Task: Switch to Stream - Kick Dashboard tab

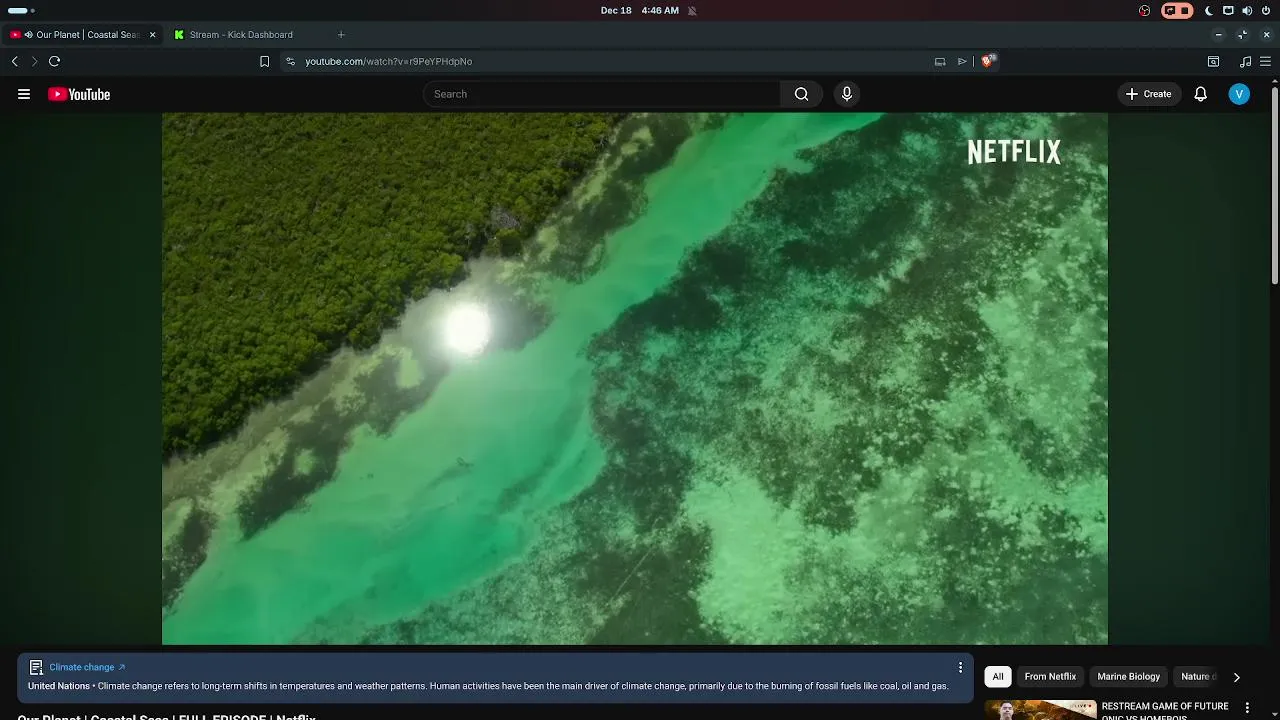Action: click(x=241, y=35)
